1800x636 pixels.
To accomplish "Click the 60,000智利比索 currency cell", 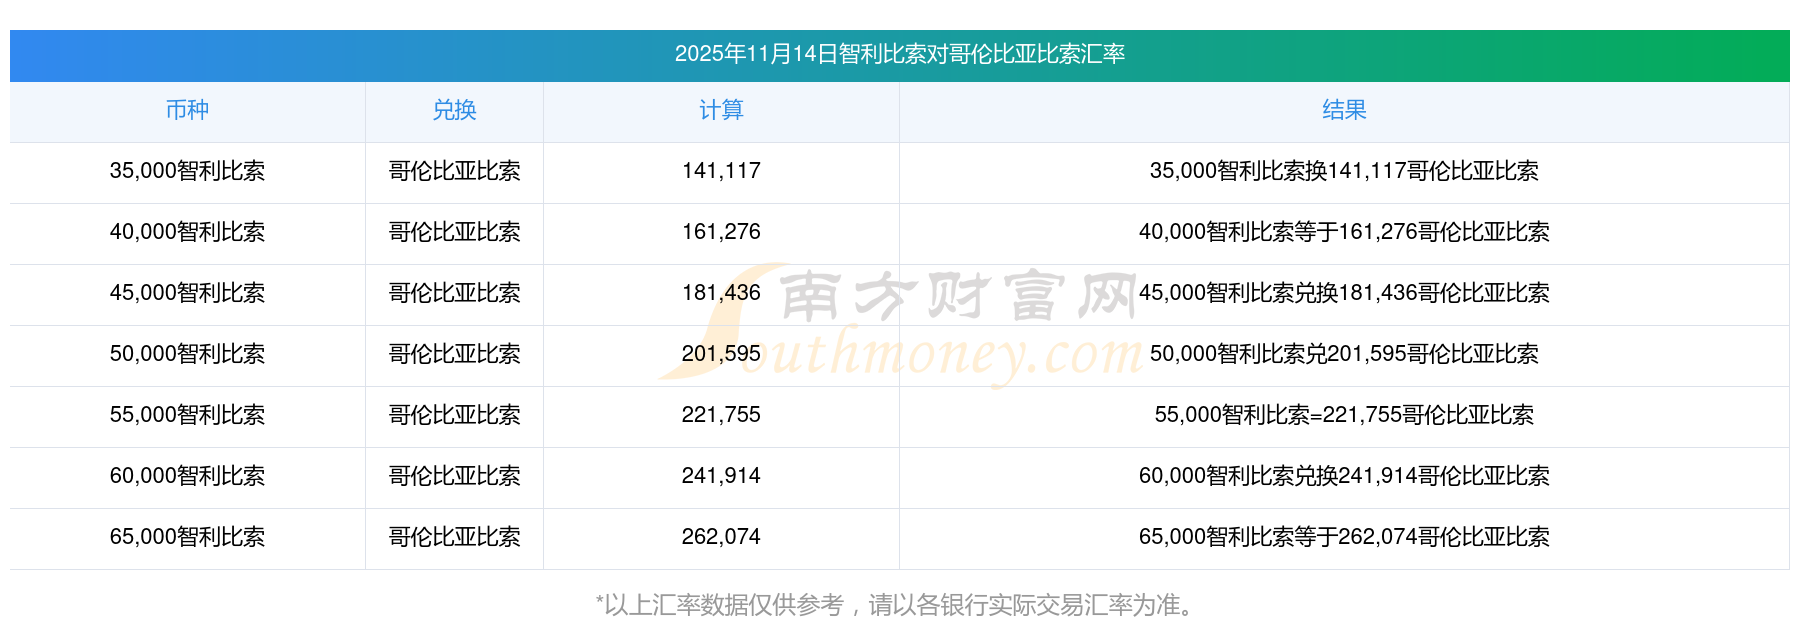I will 187,476.
